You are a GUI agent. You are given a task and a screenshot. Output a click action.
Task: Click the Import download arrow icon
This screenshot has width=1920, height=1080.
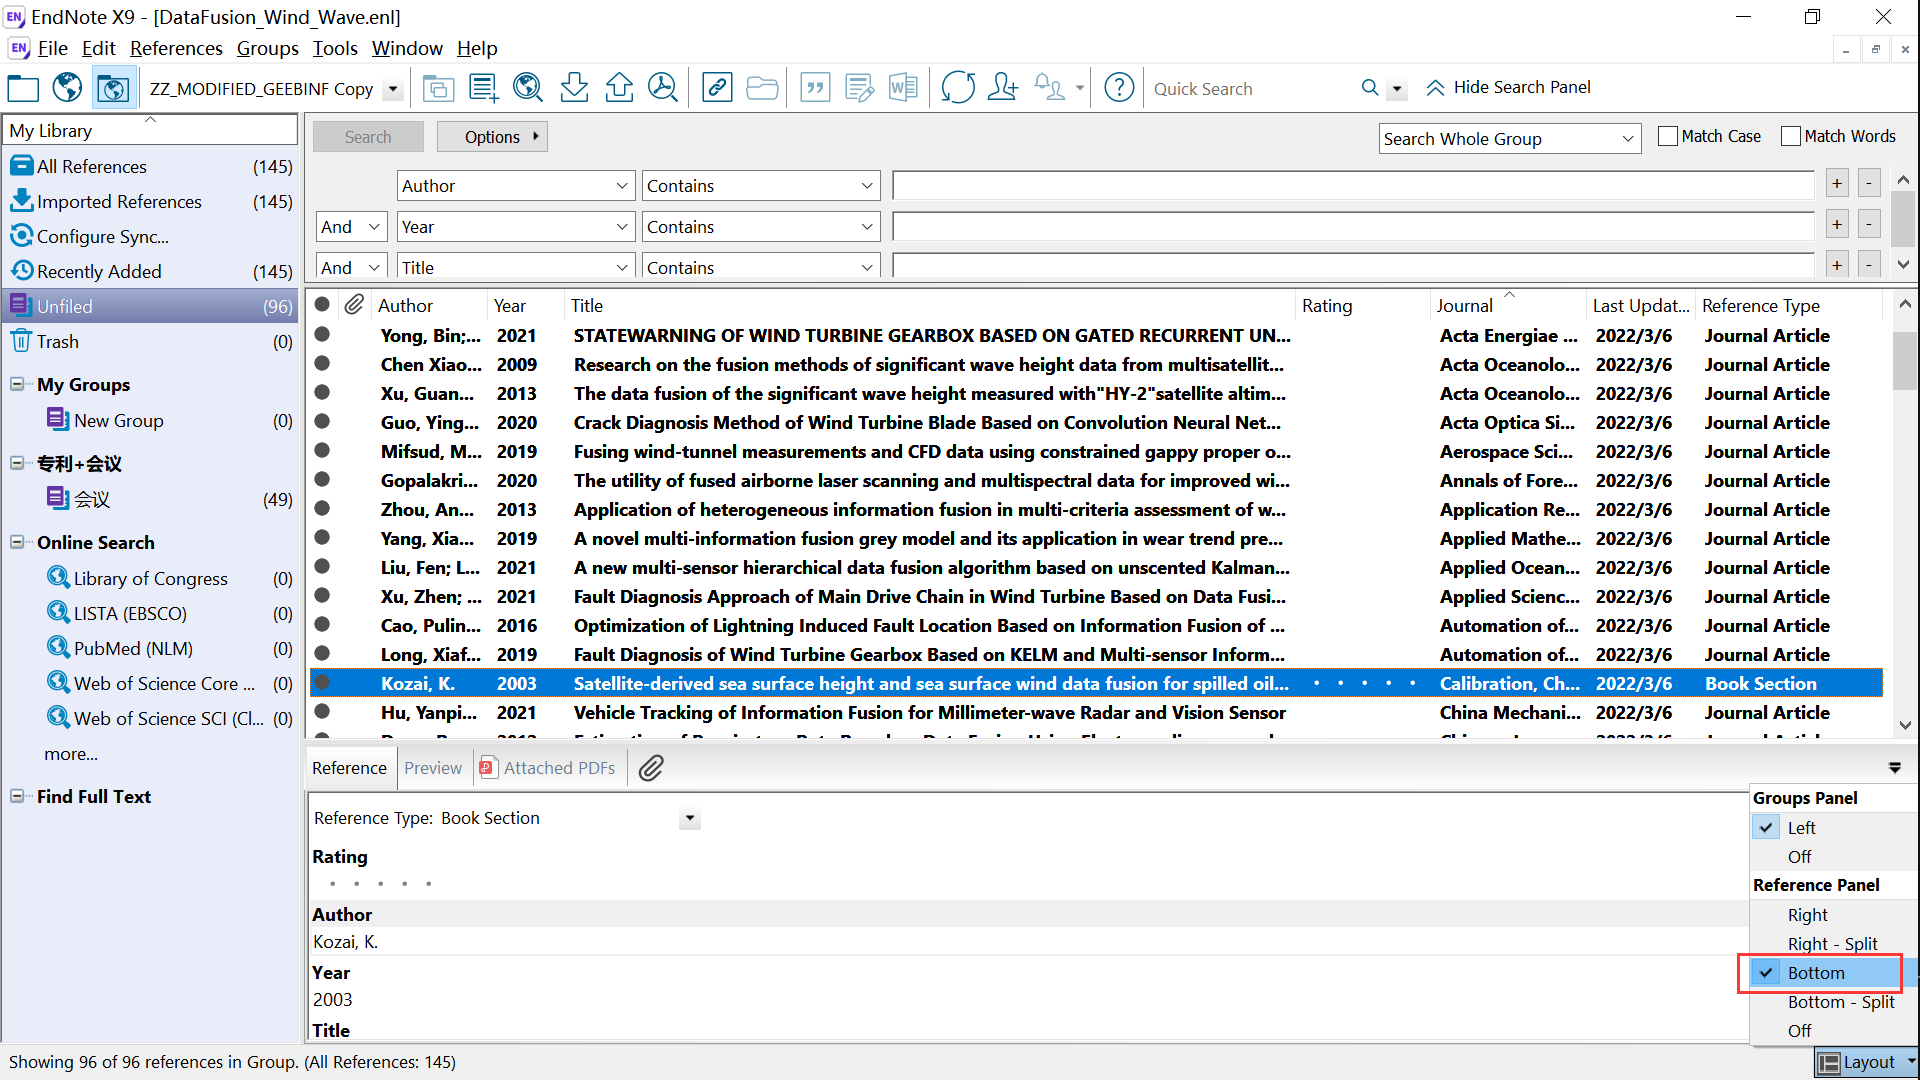(x=574, y=88)
